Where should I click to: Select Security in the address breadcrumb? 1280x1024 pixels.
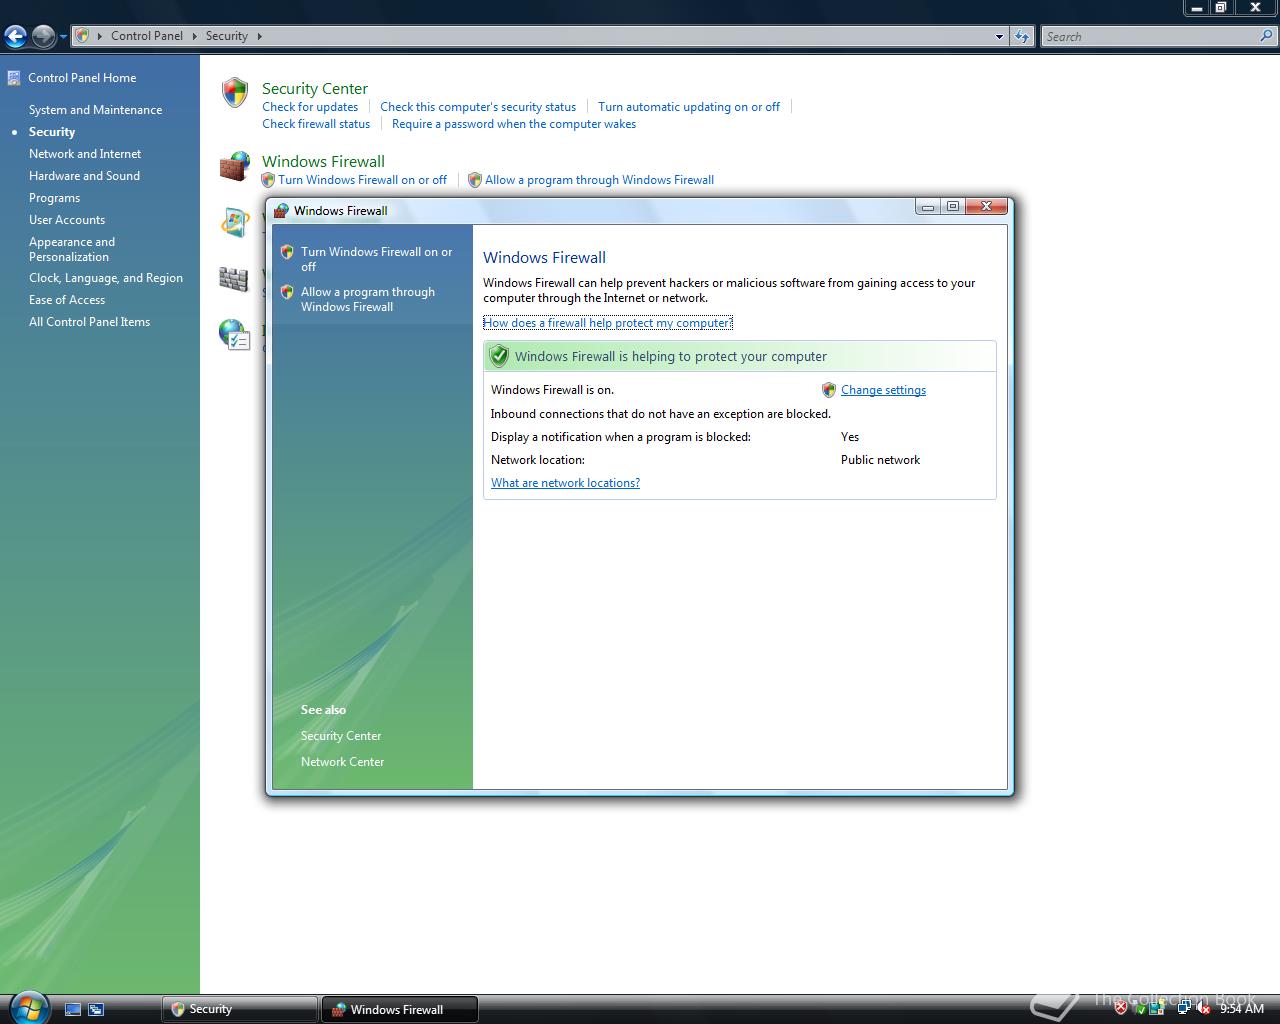pos(227,36)
